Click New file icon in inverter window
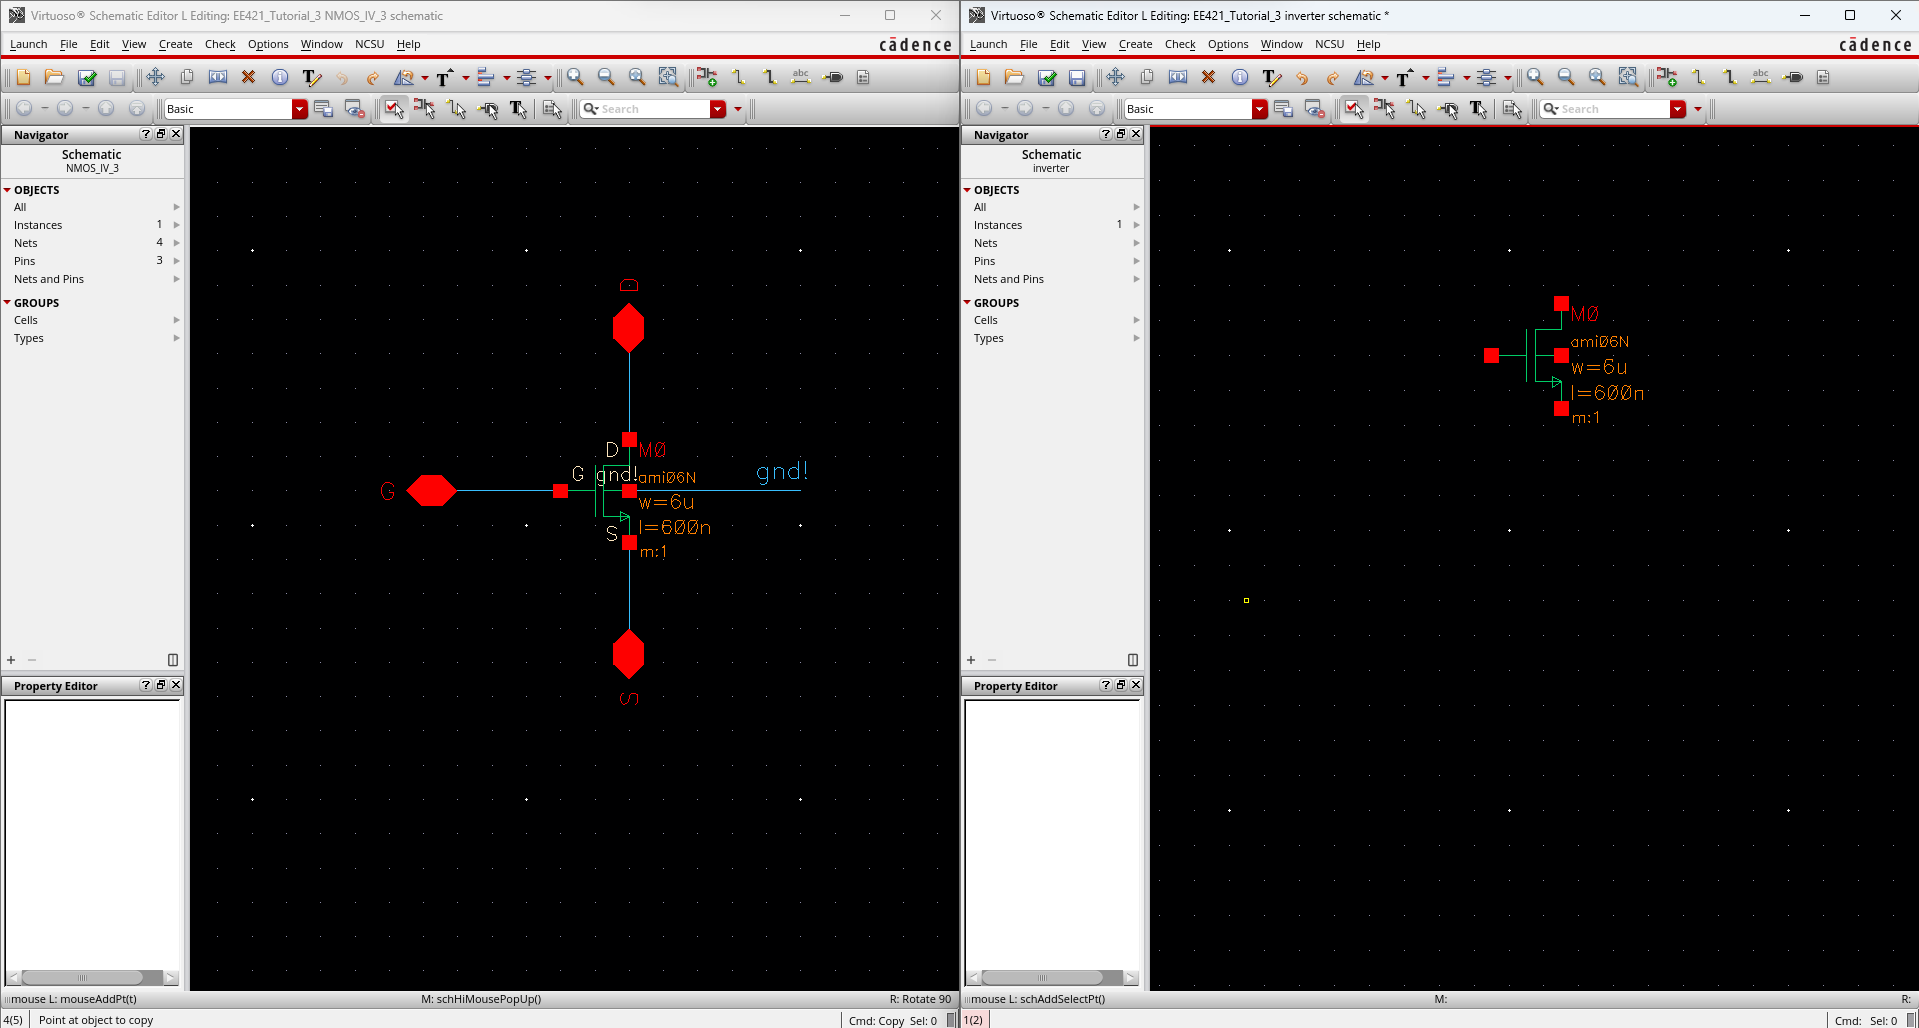 pyautogui.click(x=983, y=77)
